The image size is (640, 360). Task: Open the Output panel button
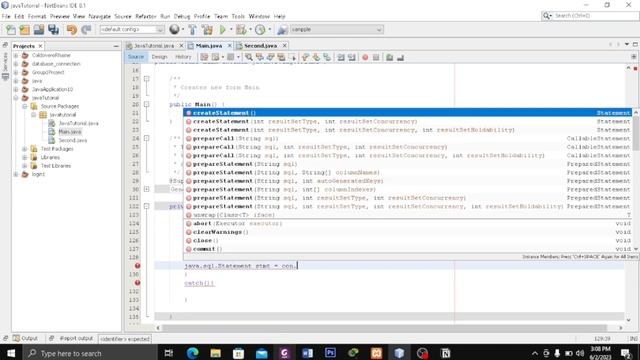(x=25, y=338)
